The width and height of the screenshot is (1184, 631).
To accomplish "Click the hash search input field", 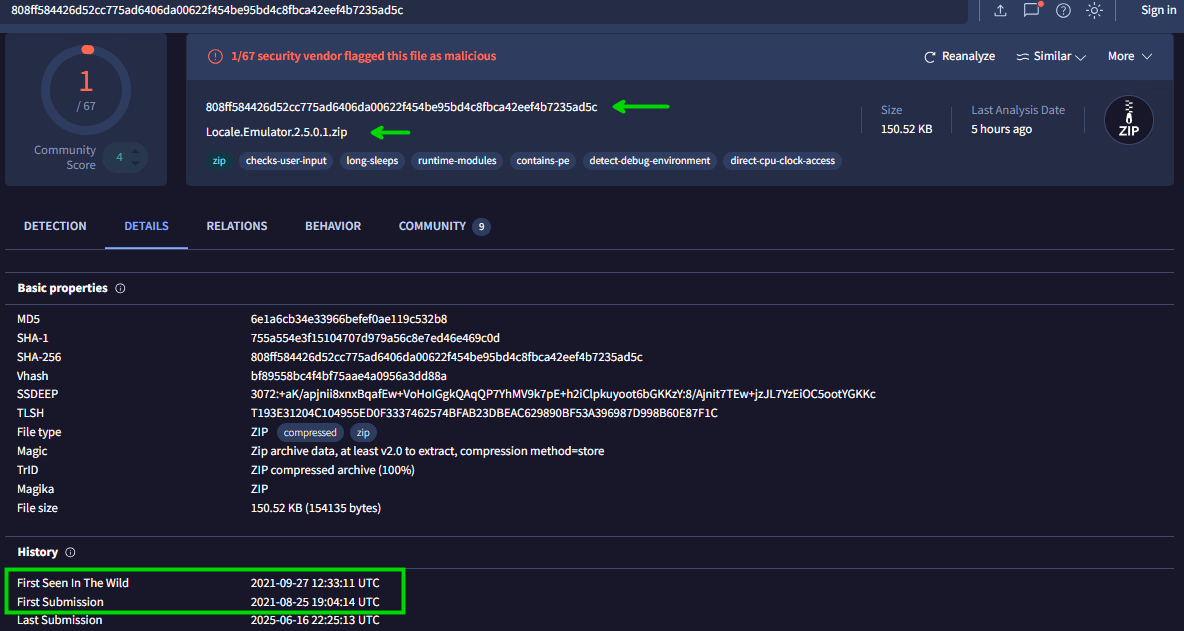I will point(480,10).
